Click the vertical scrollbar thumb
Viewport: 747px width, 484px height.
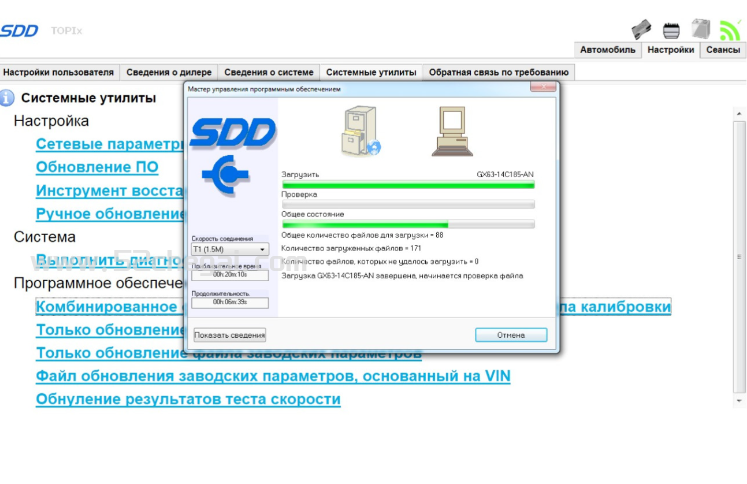[x=739, y=257]
